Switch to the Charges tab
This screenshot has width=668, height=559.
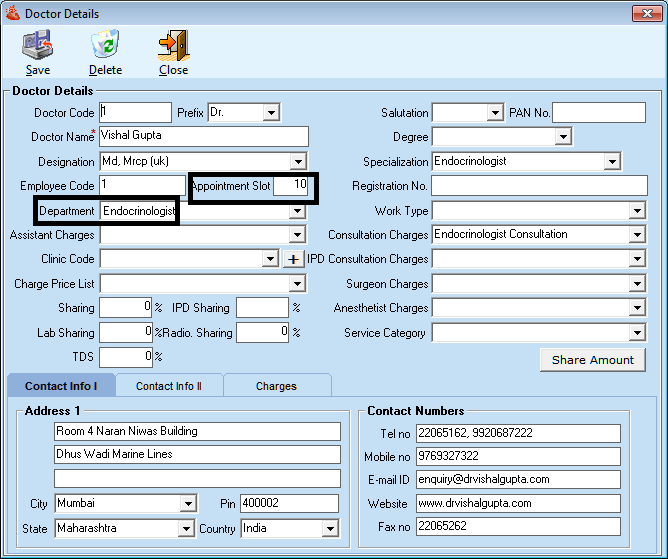(276, 386)
